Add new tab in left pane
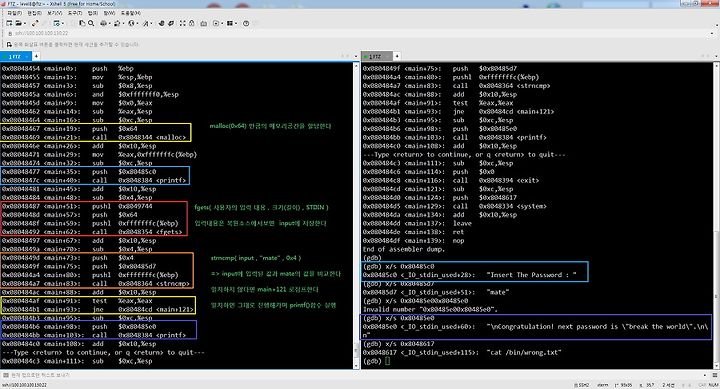 tap(36, 56)
